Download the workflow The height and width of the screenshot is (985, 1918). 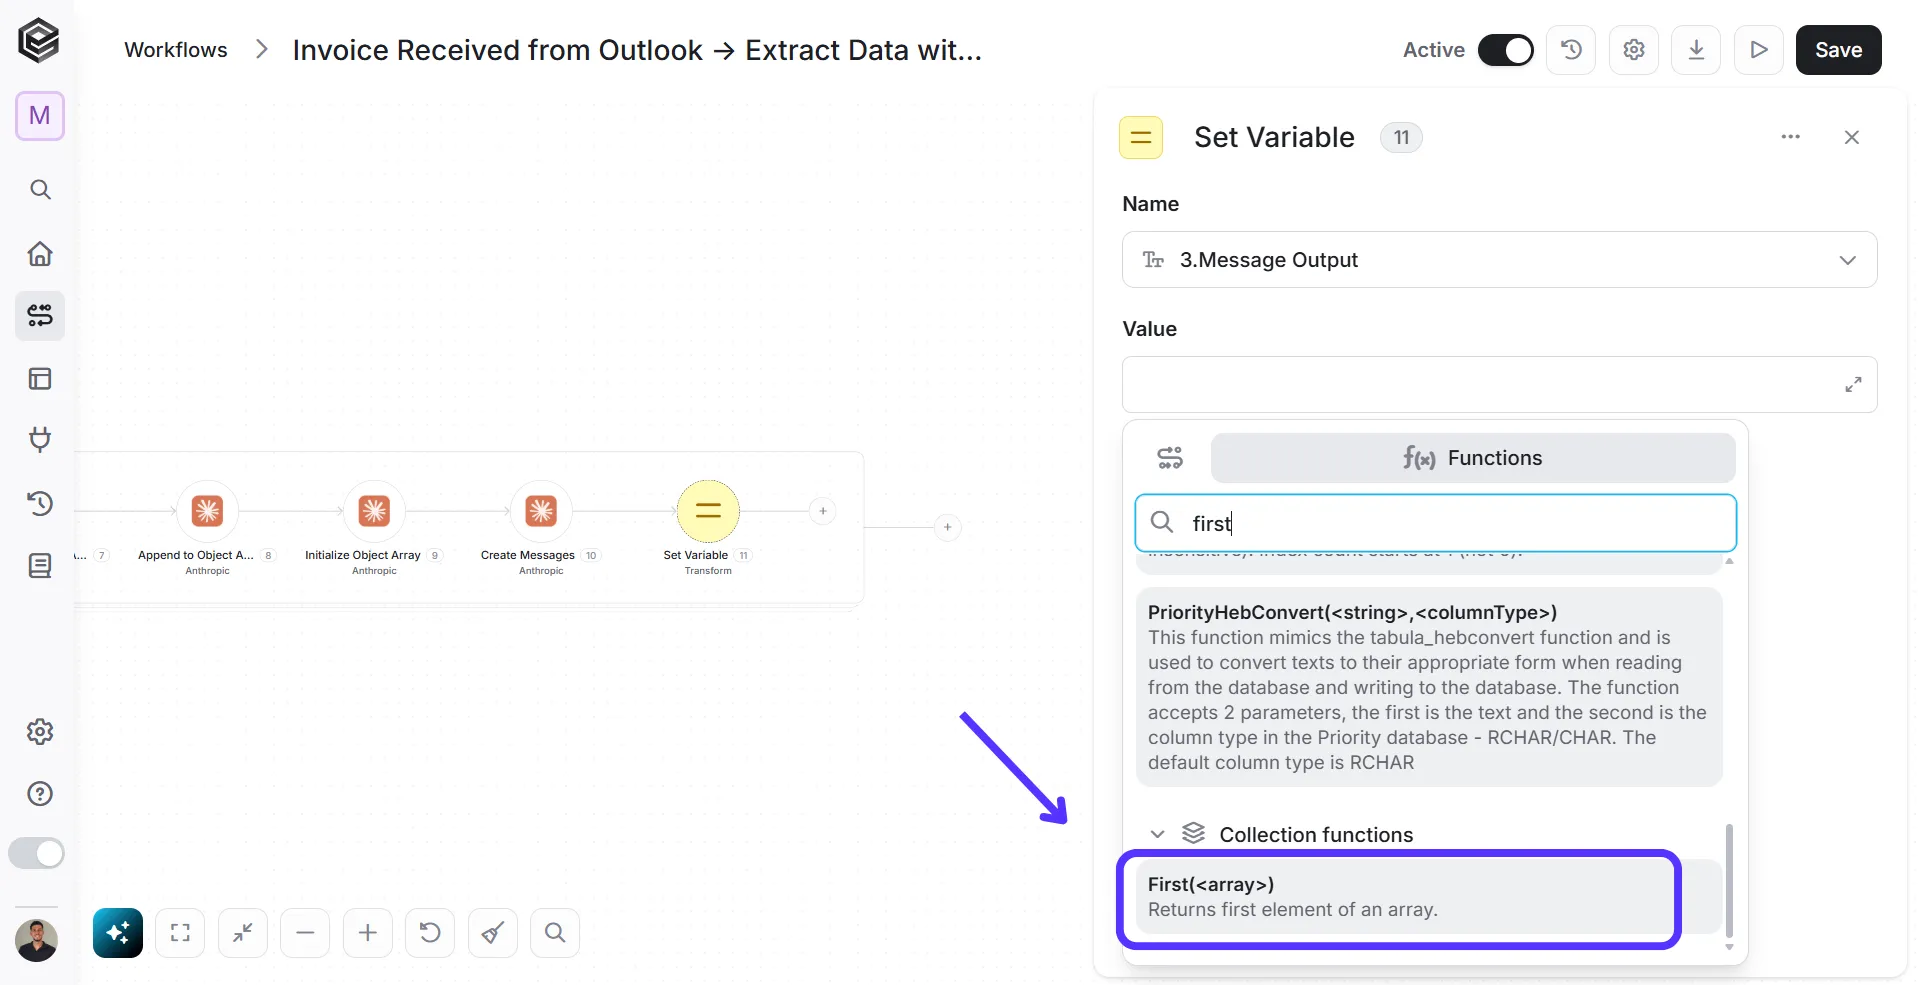click(x=1696, y=50)
